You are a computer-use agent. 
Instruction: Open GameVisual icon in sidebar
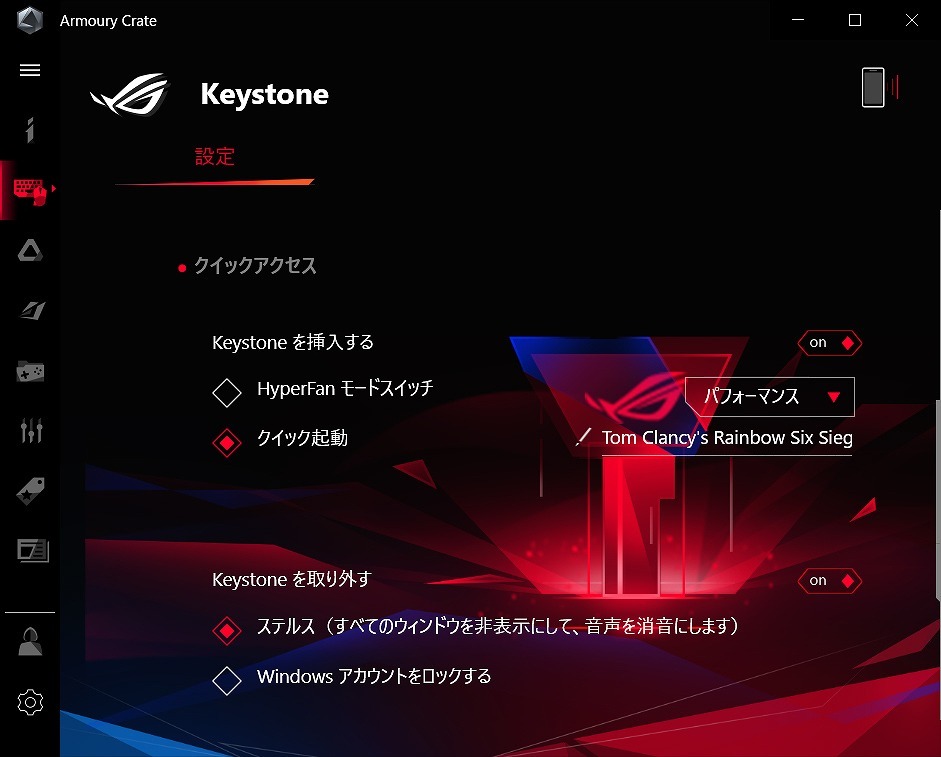31,310
